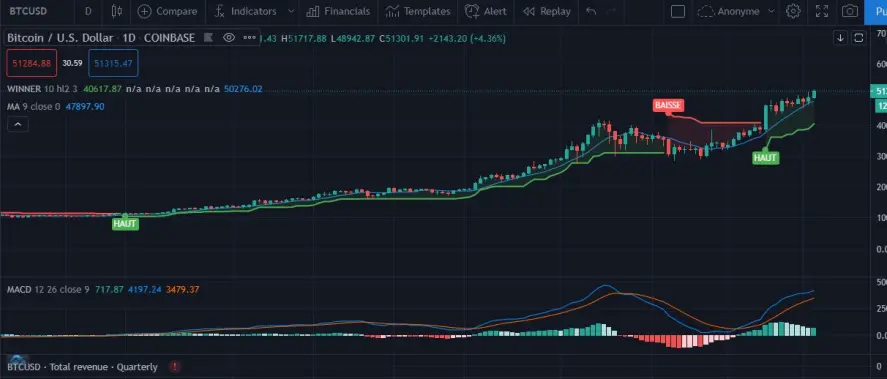Collapse the indicator legend chevron

pos(17,124)
